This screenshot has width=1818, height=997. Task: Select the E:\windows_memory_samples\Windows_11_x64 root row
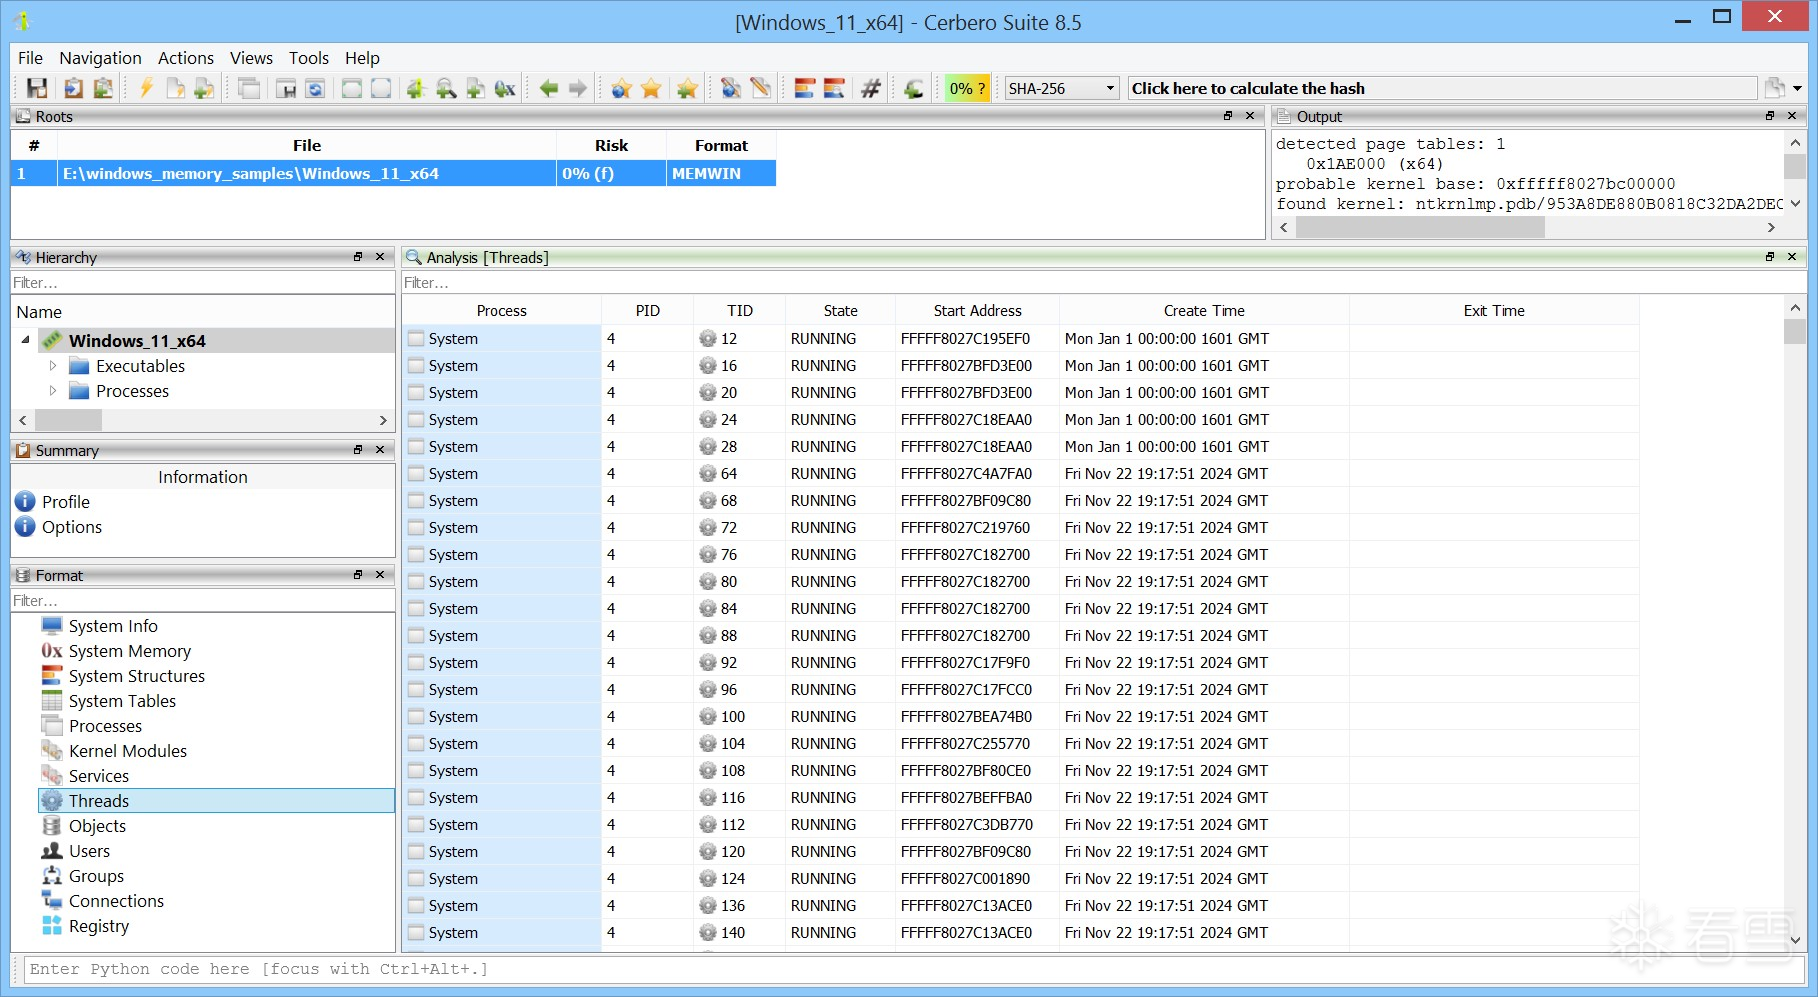tap(394, 173)
